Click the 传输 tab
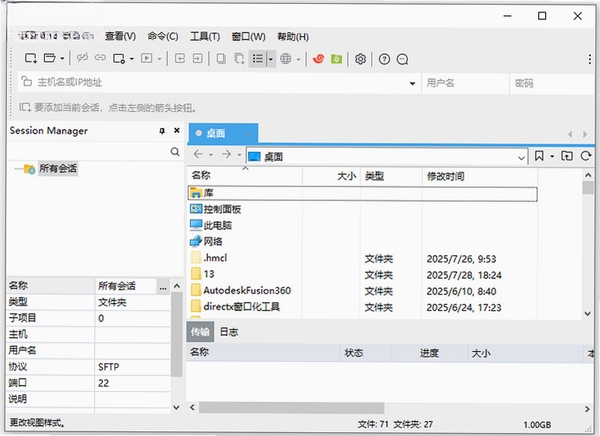 click(200, 332)
